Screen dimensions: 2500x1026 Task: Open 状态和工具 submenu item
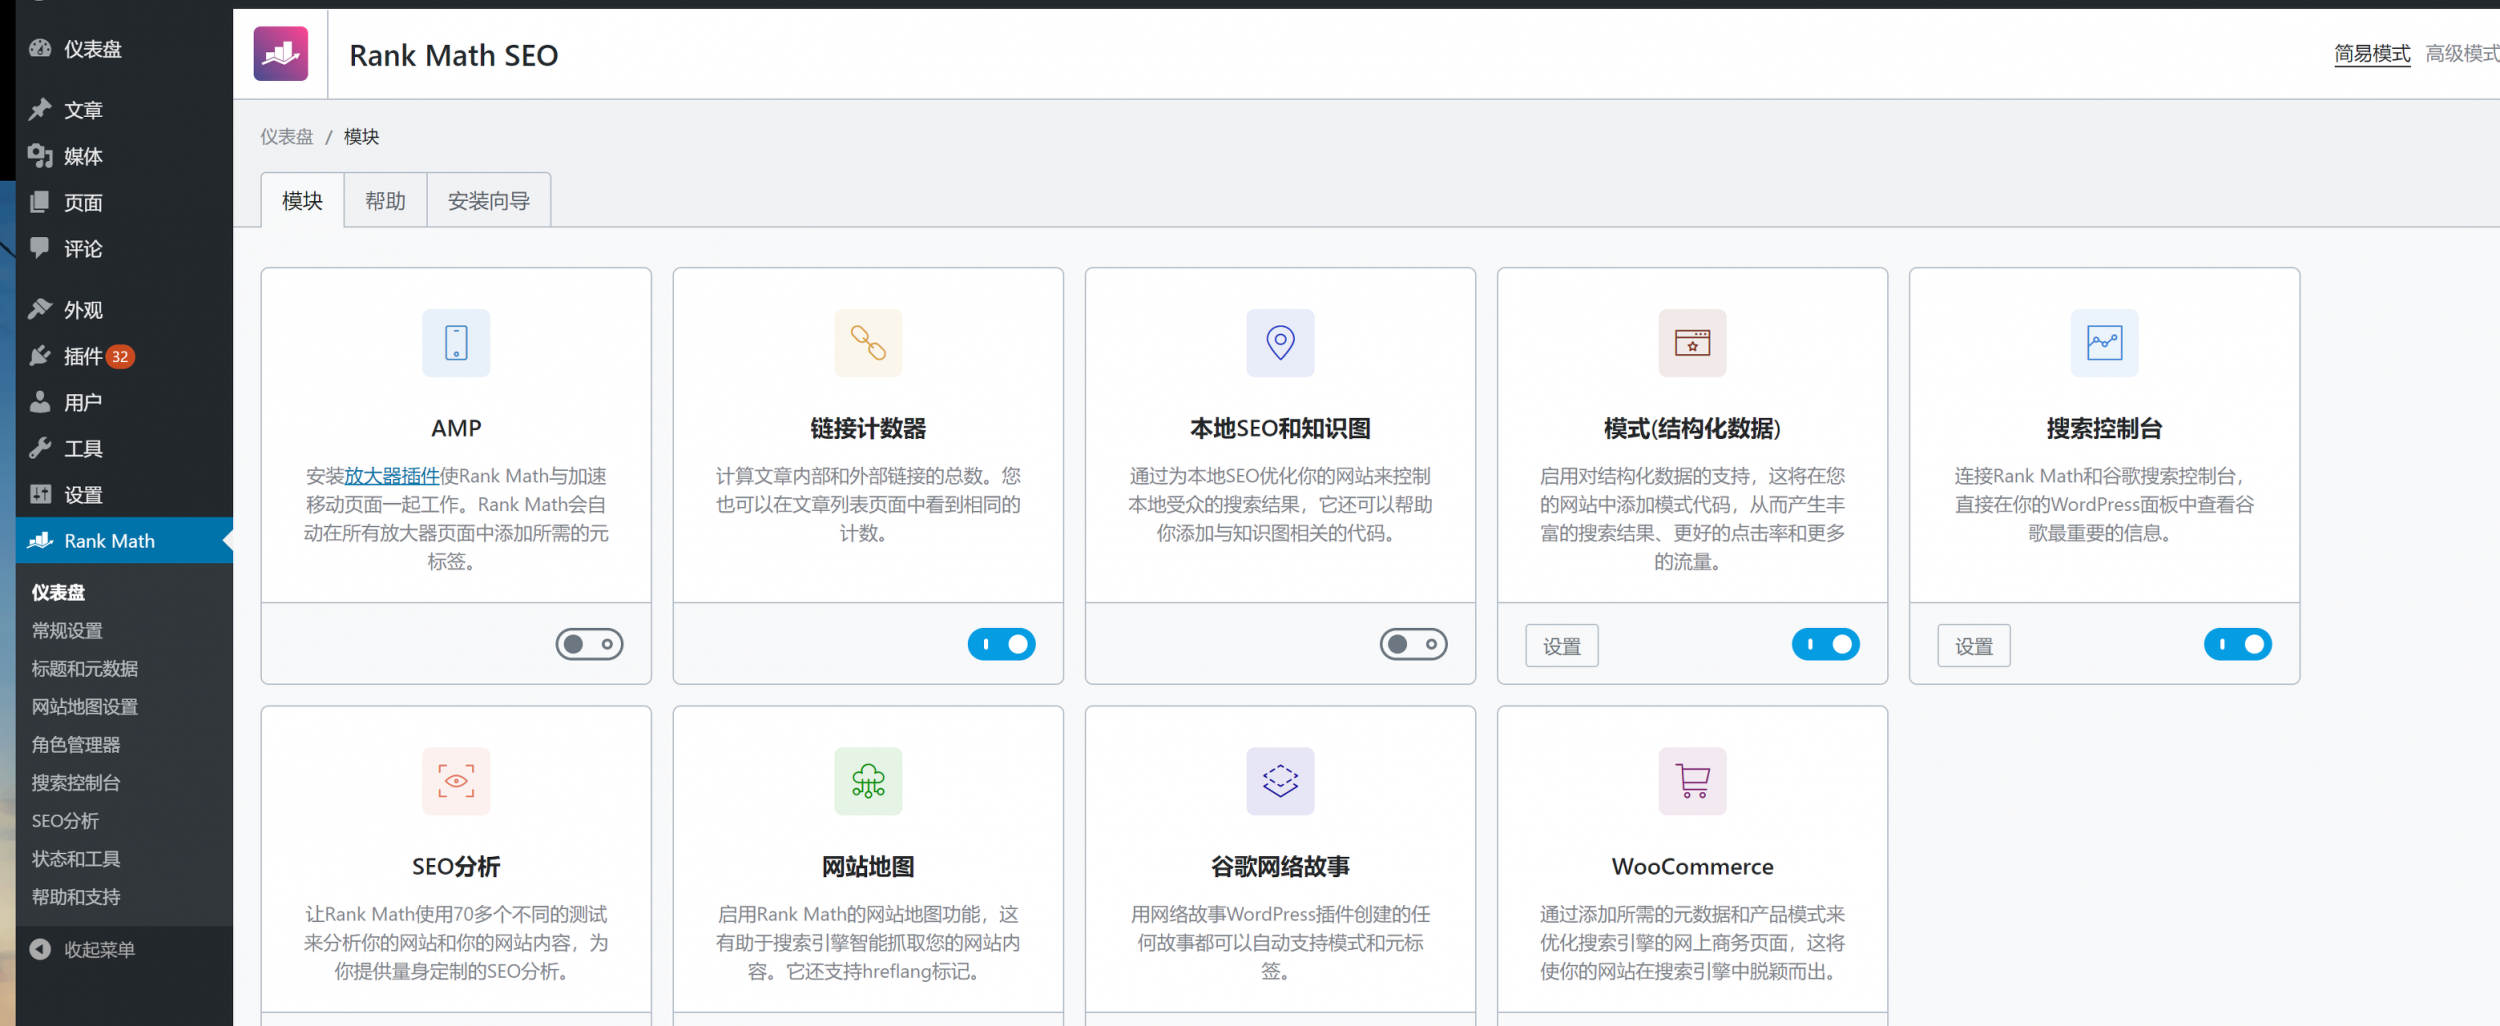point(76,858)
